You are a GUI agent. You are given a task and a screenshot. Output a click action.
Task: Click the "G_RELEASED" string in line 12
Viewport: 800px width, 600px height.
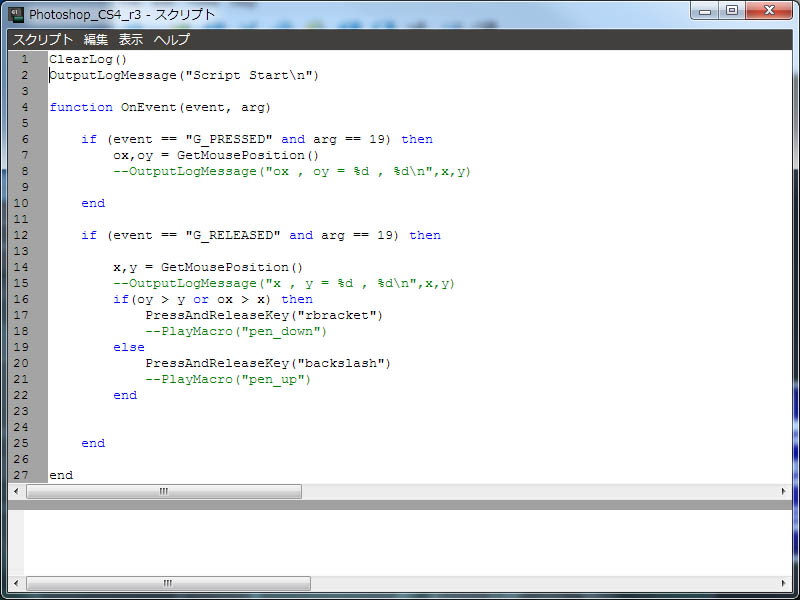pos(233,235)
